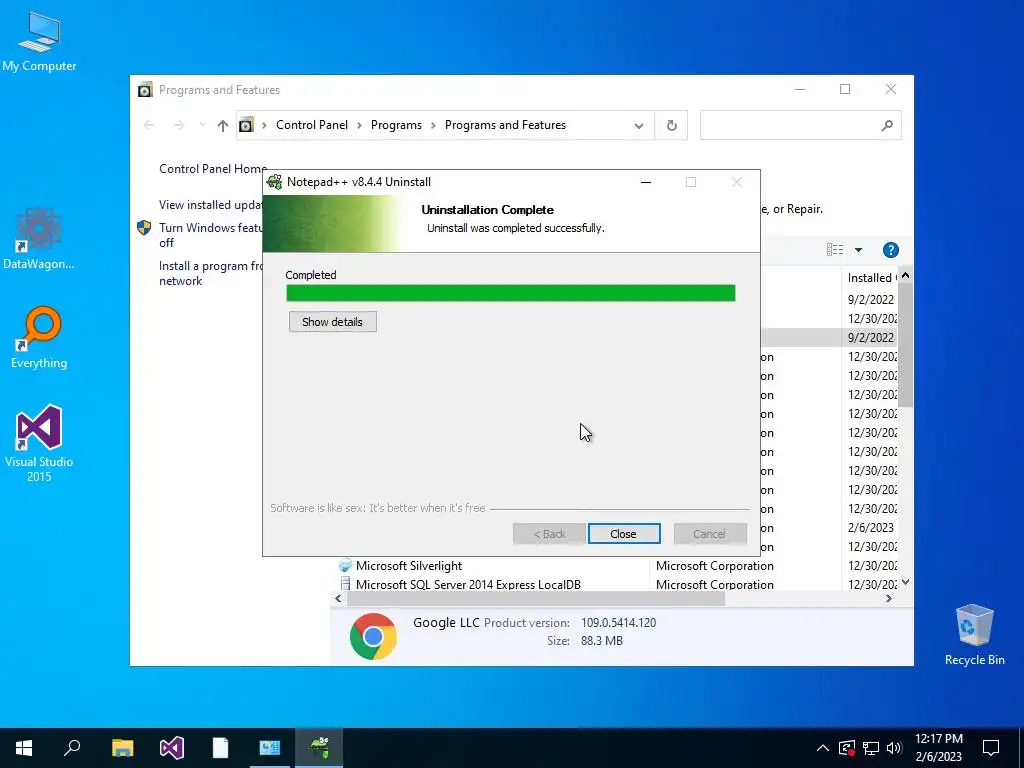
Task: Open DataWagon desktop shortcut
Action: point(39,239)
